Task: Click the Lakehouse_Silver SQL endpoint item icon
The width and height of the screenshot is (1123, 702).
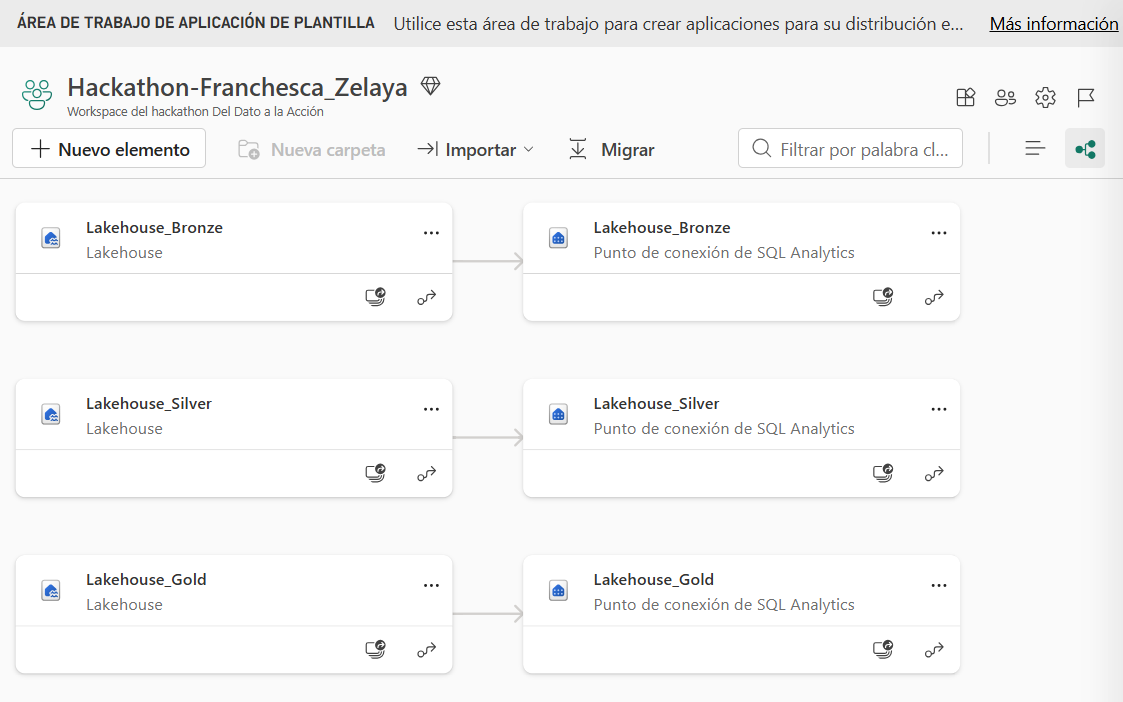Action: click(x=559, y=415)
